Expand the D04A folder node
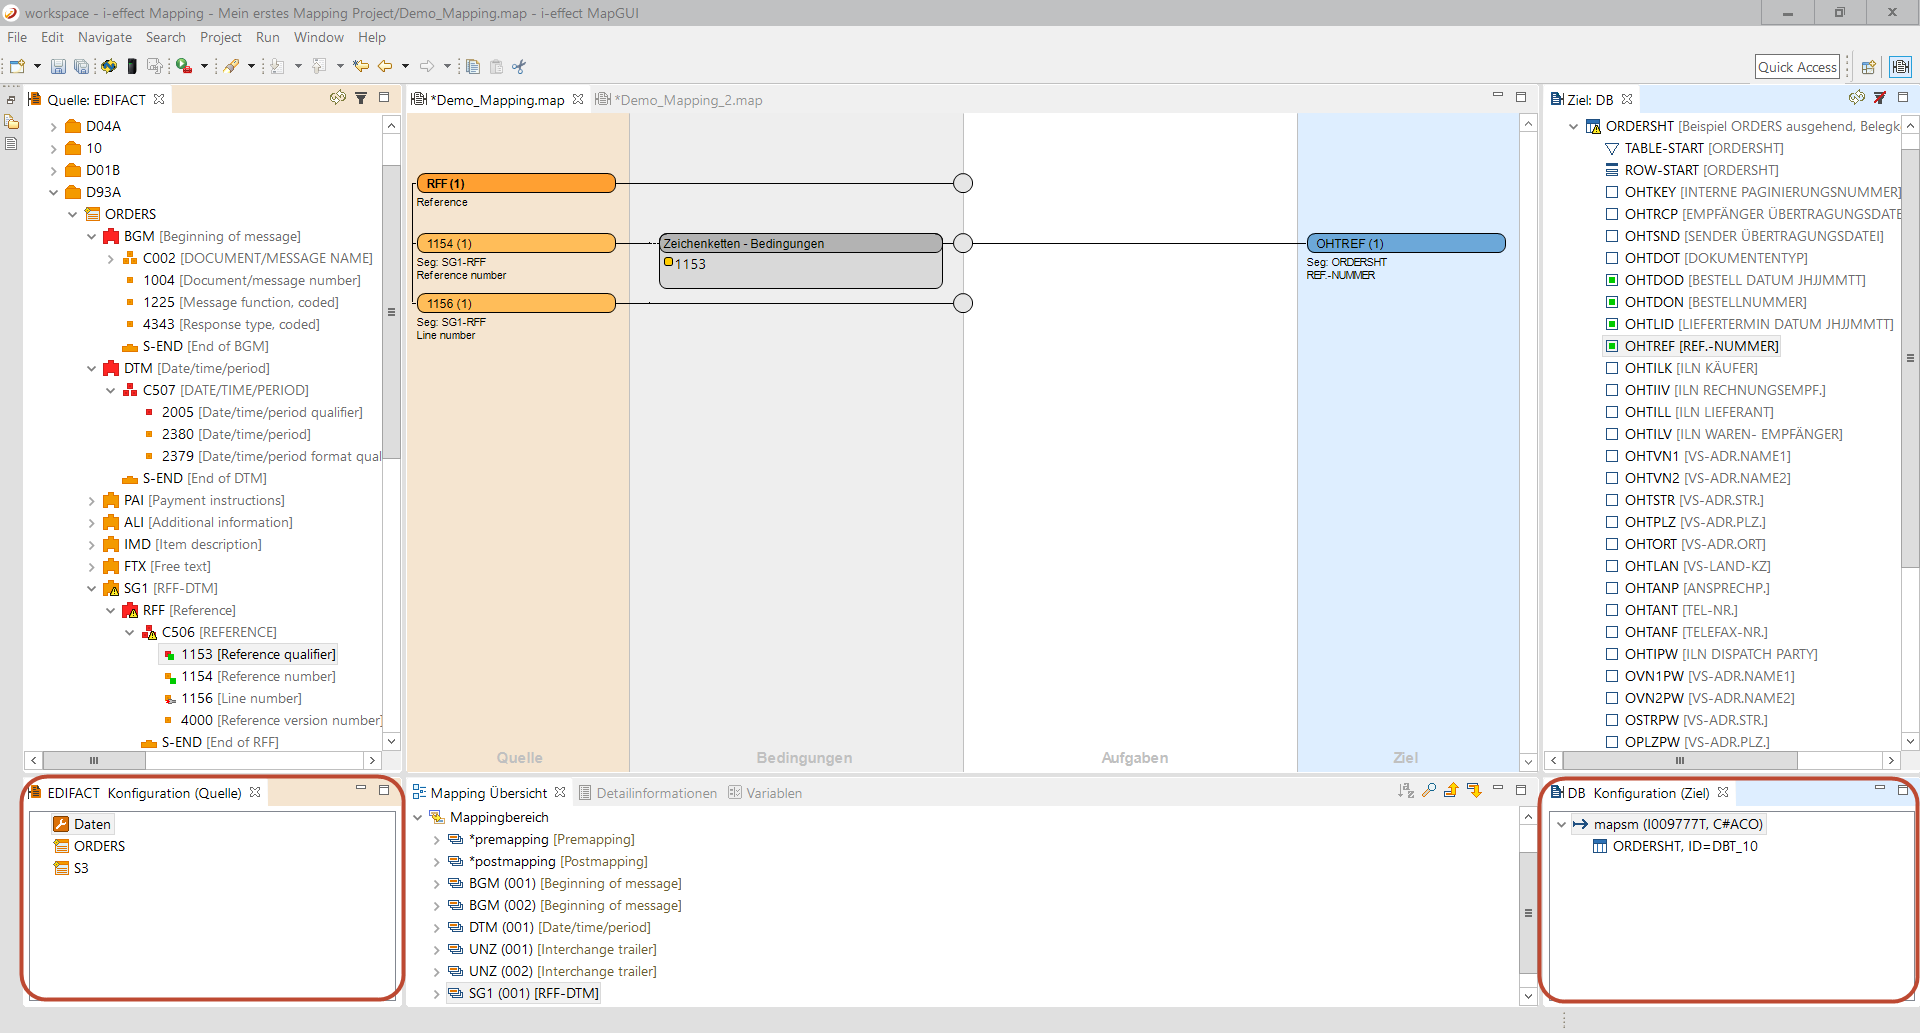This screenshot has height=1033, width=1920. coord(54,127)
